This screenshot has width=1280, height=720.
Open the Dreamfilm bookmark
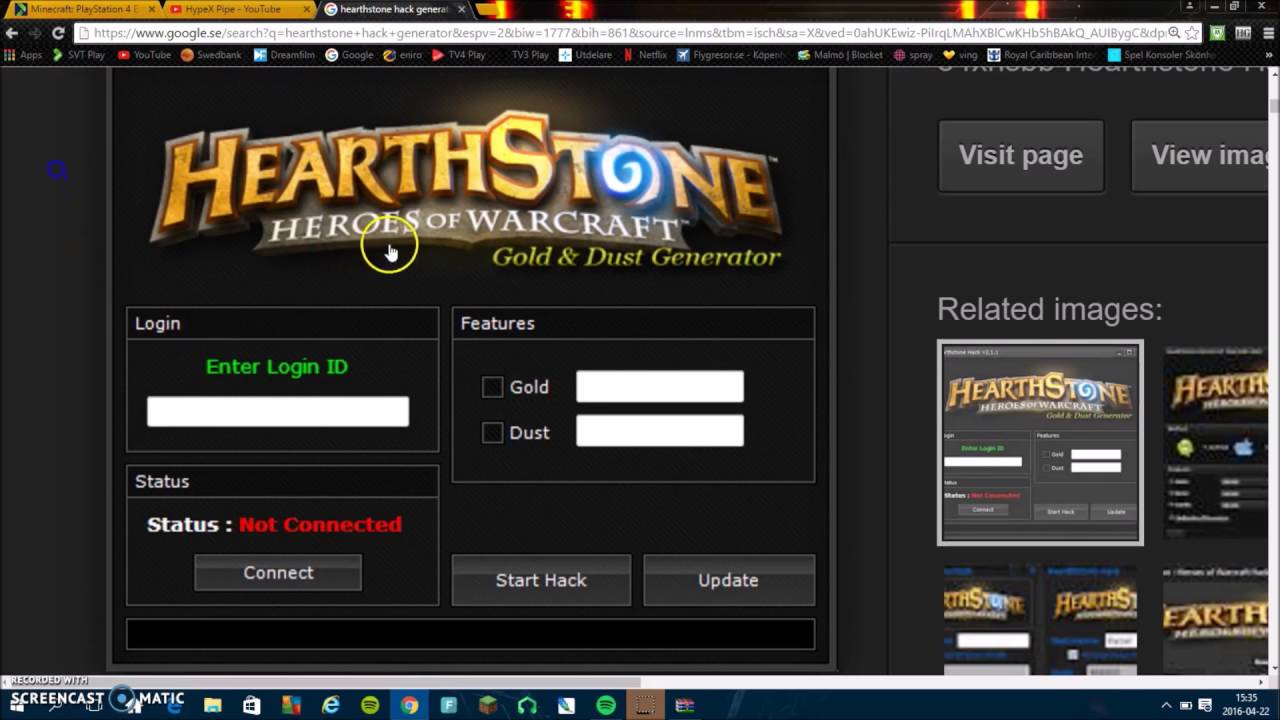pyautogui.click(x=284, y=55)
